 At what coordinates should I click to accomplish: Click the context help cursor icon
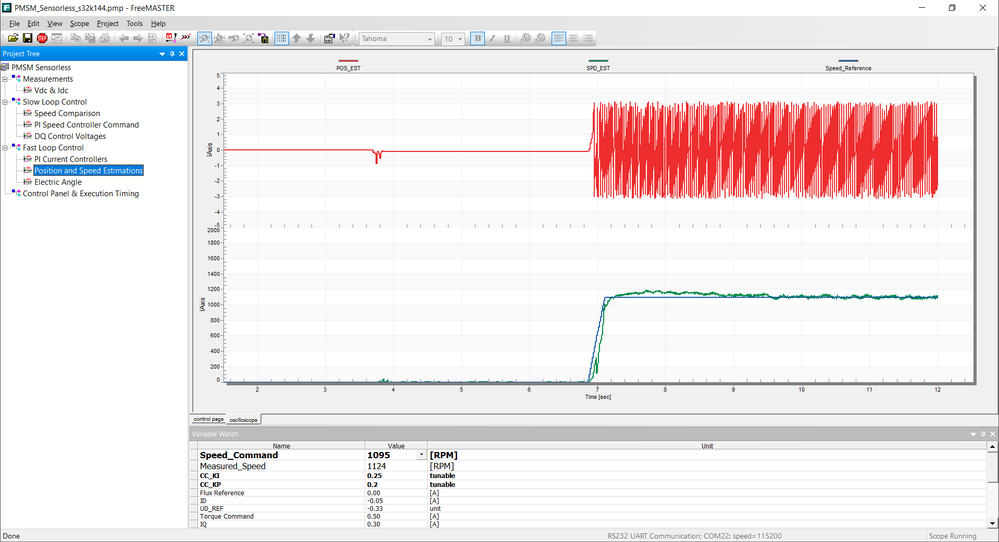click(344, 39)
